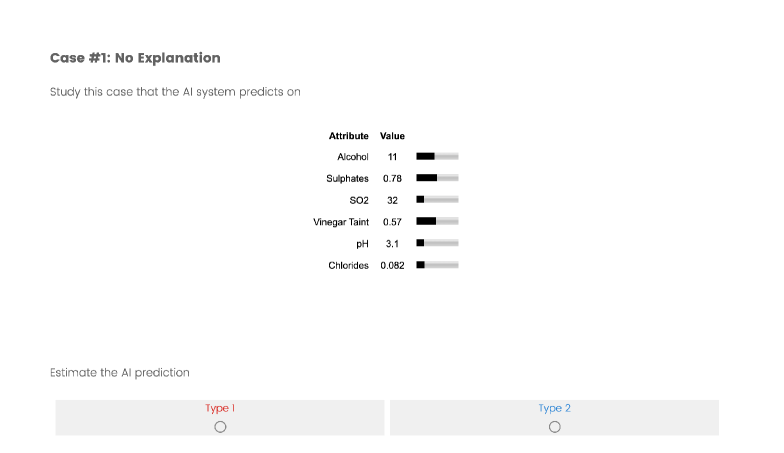Viewport: 784px width, 453px height.
Task: Click the Chlorides value bar
Action: 437,265
